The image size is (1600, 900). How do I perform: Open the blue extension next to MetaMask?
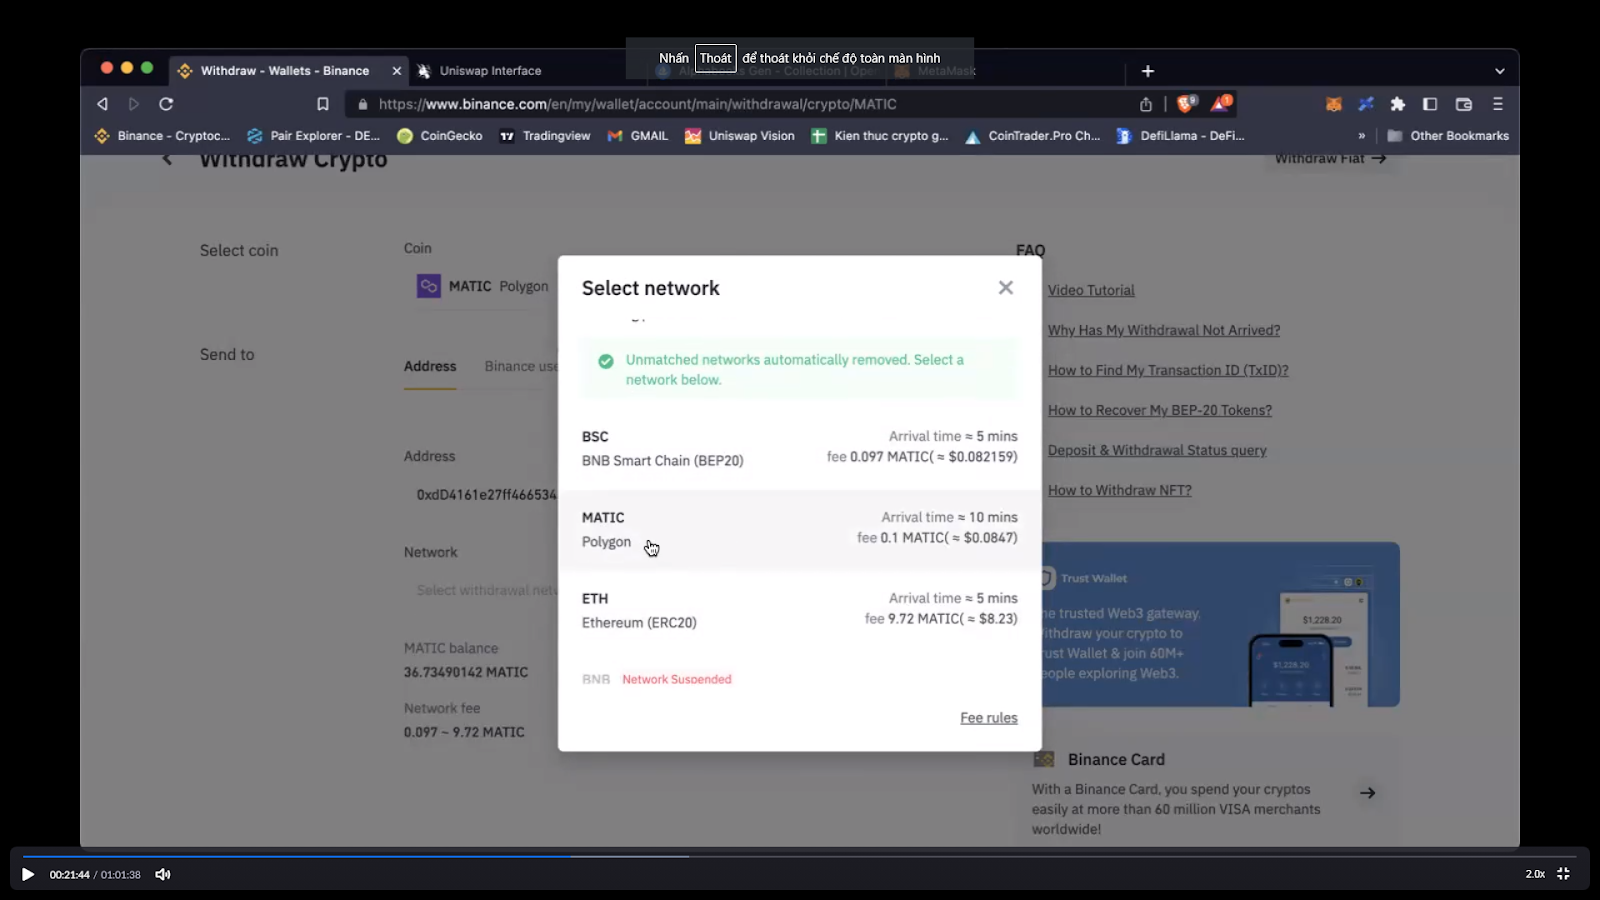pos(1366,104)
